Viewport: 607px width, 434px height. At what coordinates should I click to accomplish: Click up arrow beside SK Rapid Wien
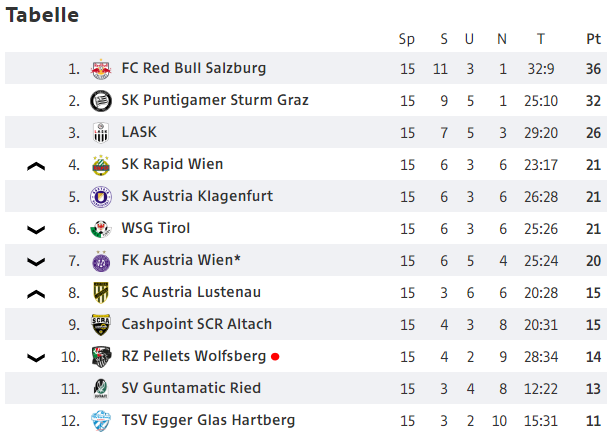tap(36, 166)
